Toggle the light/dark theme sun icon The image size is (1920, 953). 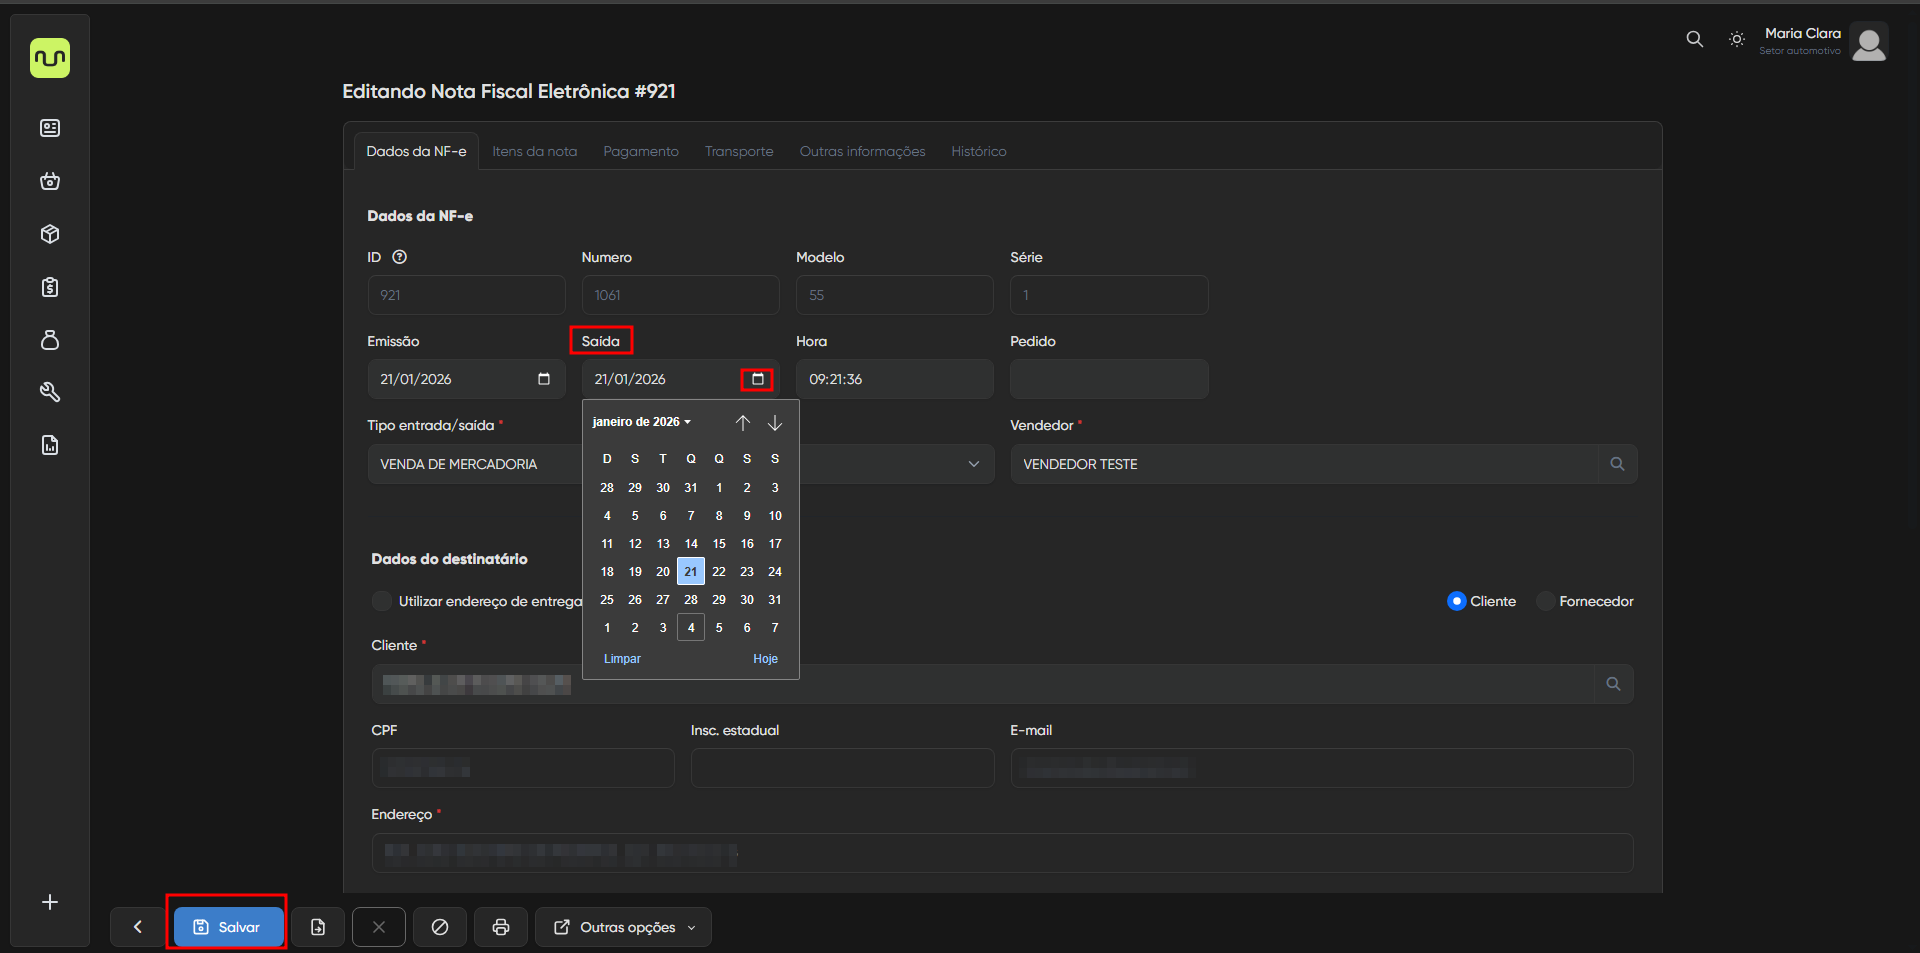(x=1737, y=39)
